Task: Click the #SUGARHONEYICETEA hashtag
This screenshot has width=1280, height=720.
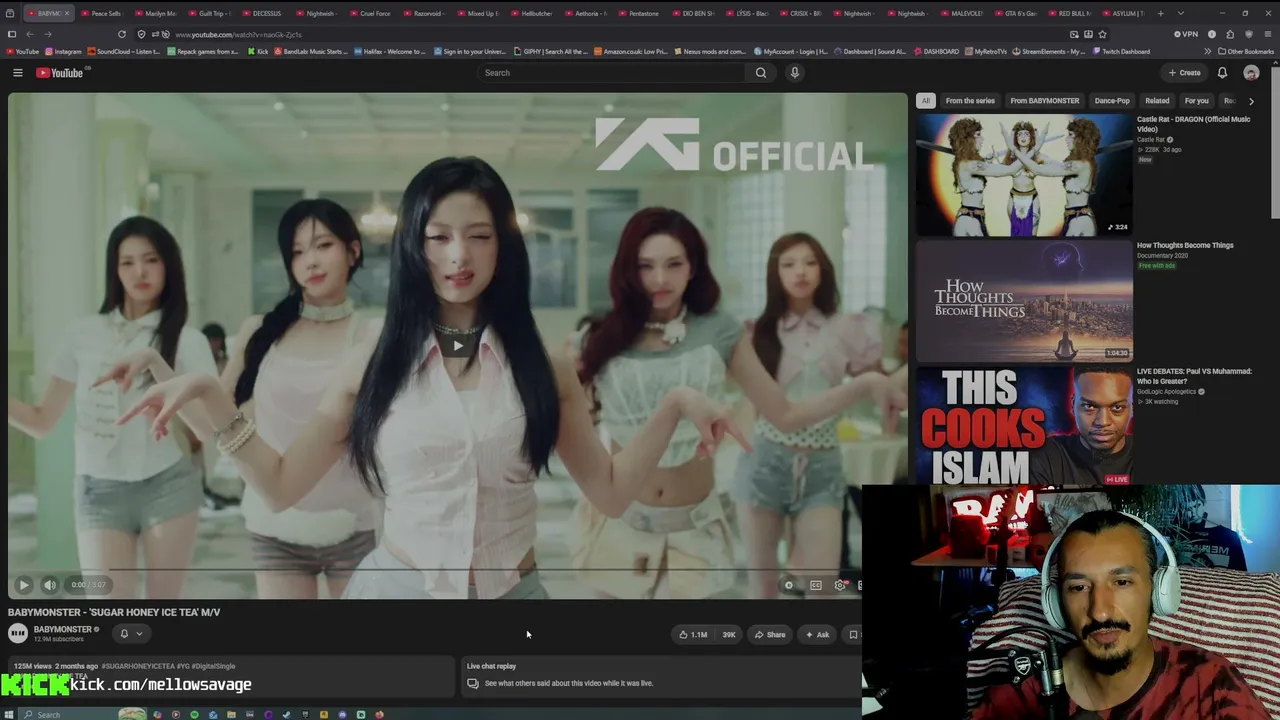Action: [139, 666]
